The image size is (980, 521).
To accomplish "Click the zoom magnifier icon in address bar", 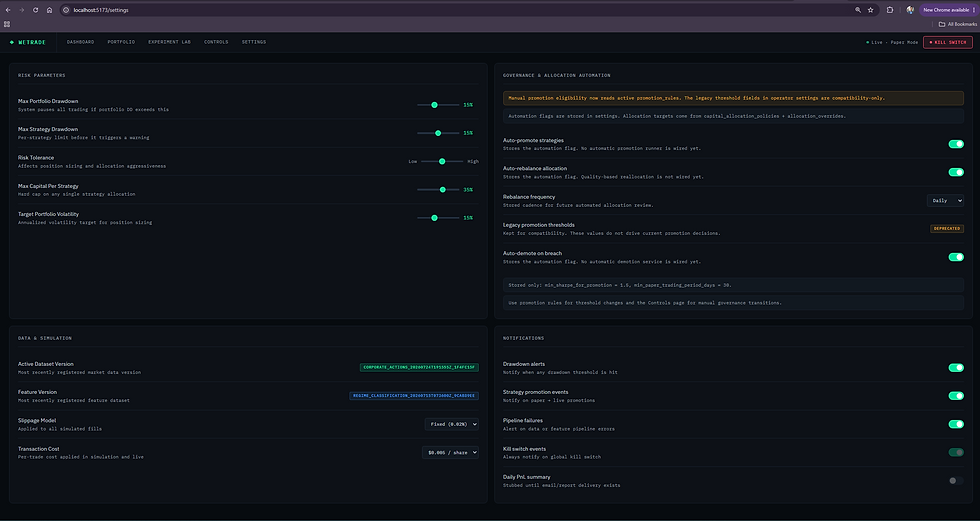I will point(858,10).
